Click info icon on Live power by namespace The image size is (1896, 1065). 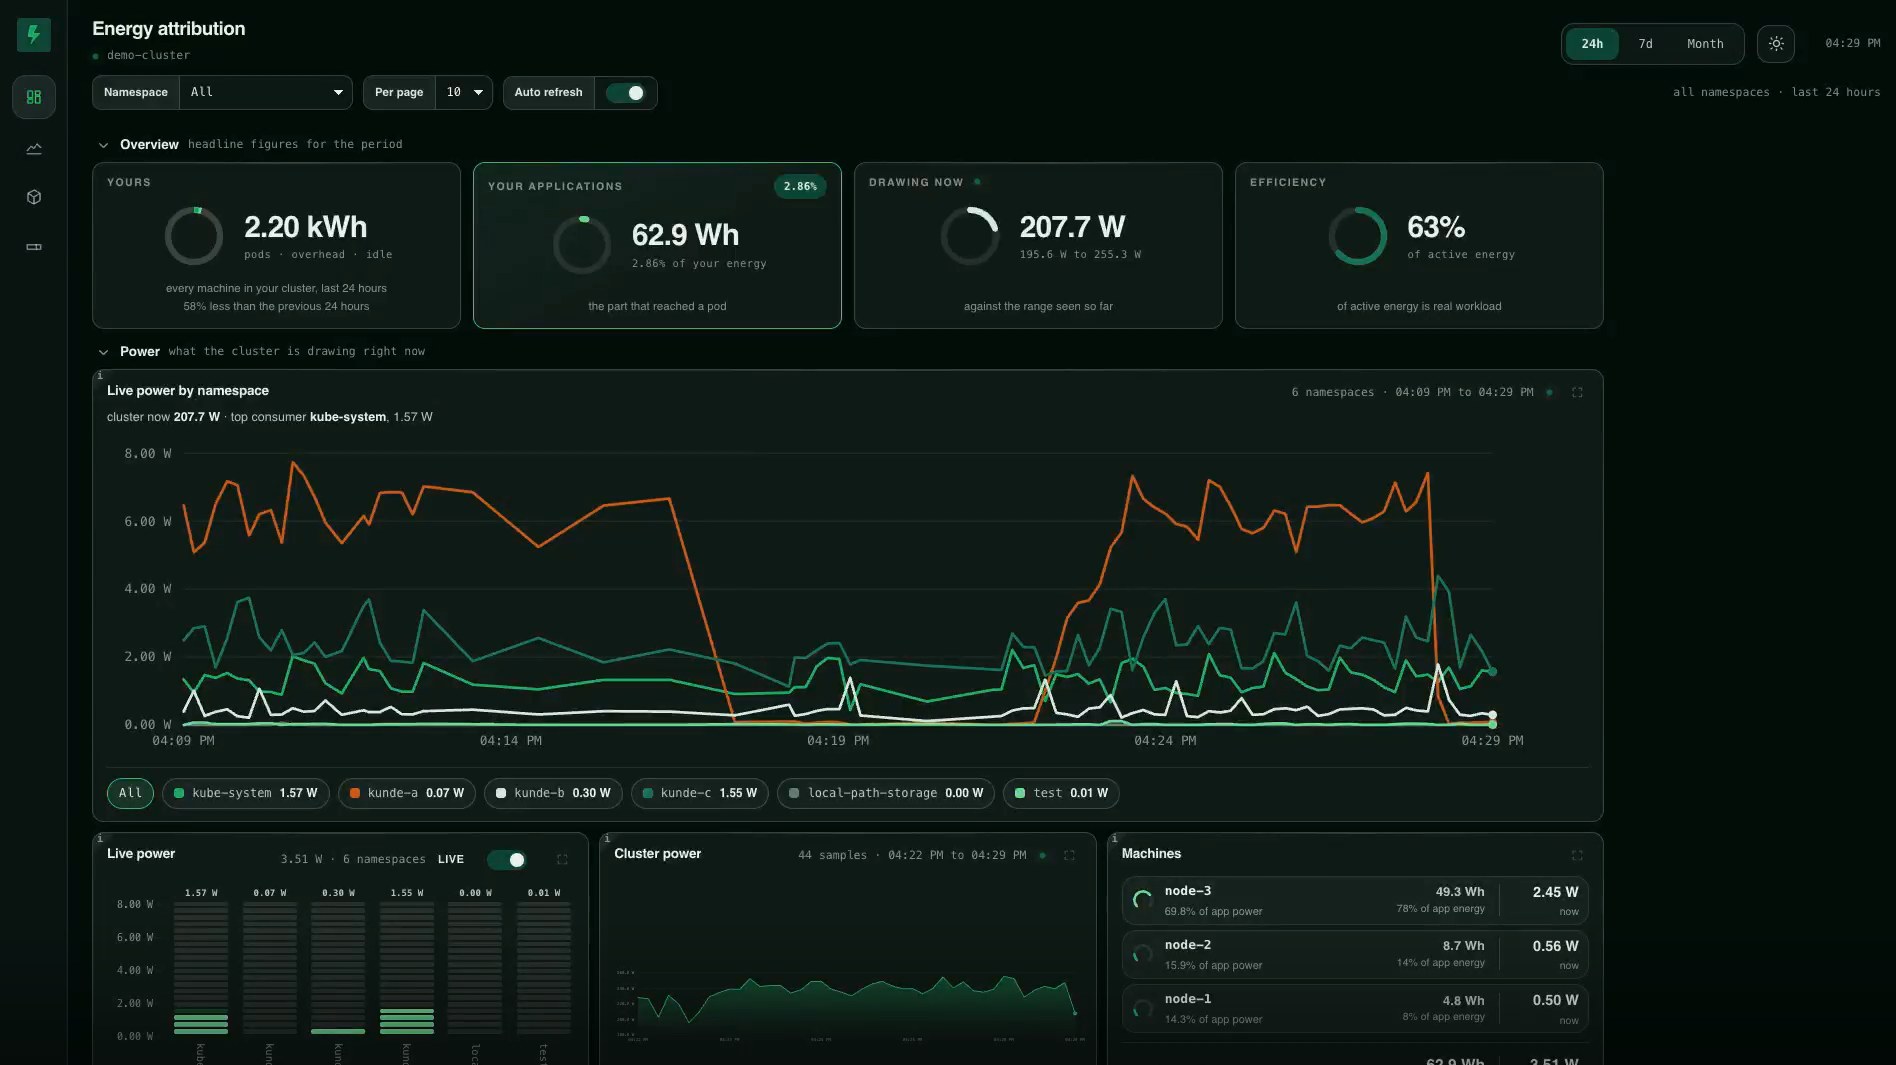click(99, 376)
